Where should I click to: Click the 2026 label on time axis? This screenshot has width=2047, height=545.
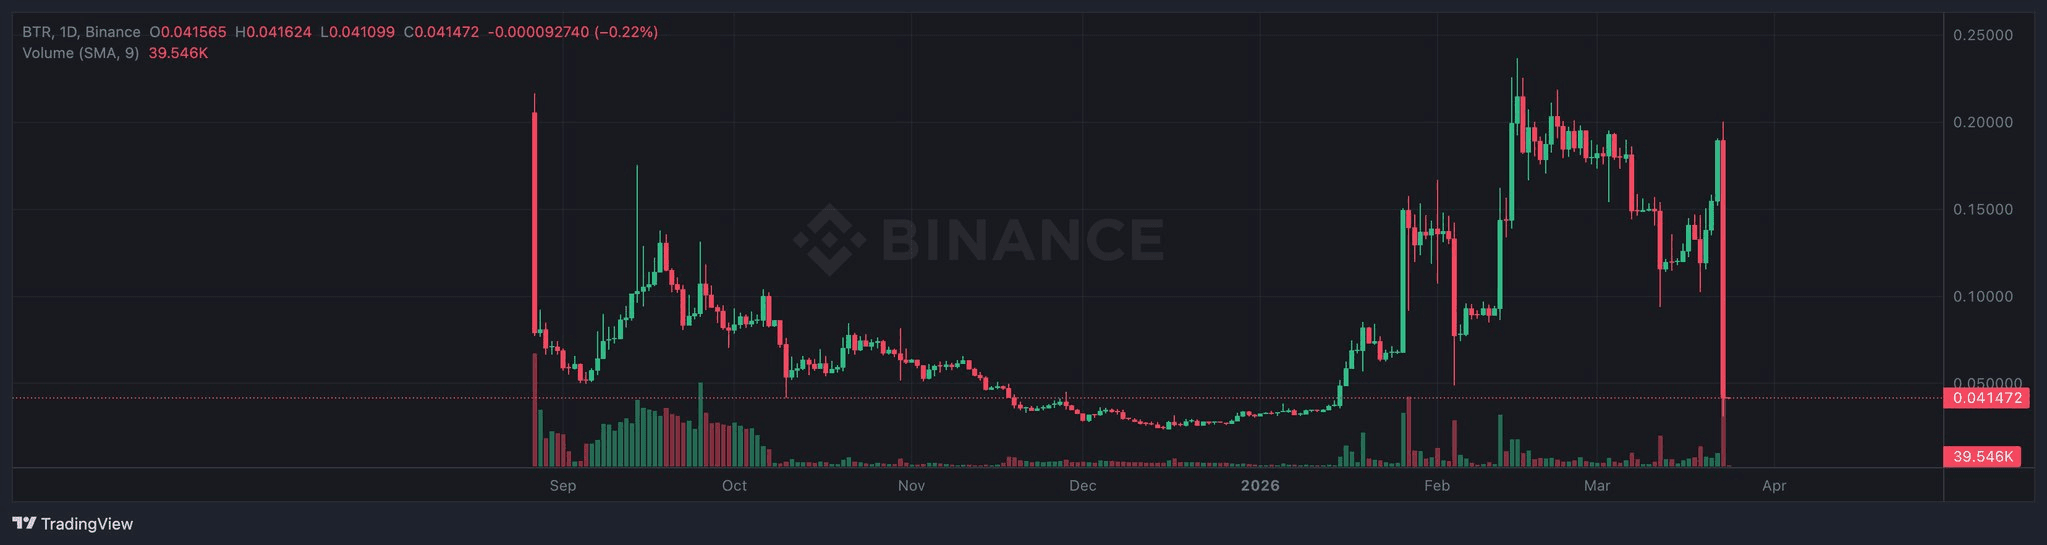click(x=1260, y=486)
